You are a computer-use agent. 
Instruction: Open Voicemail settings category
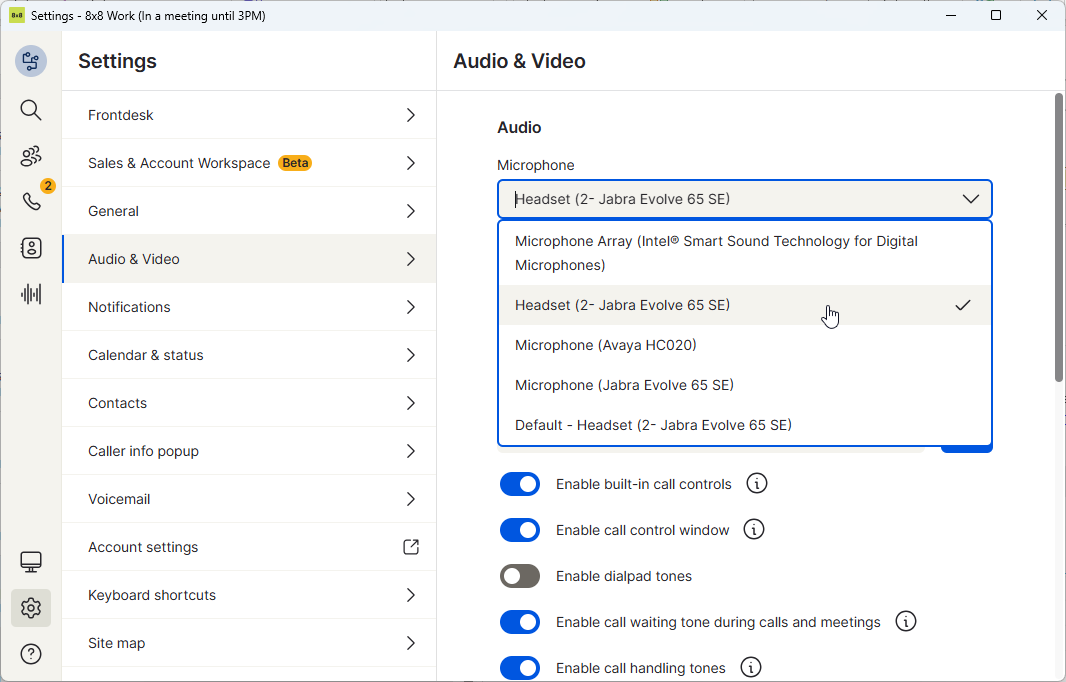[x=249, y=499]
